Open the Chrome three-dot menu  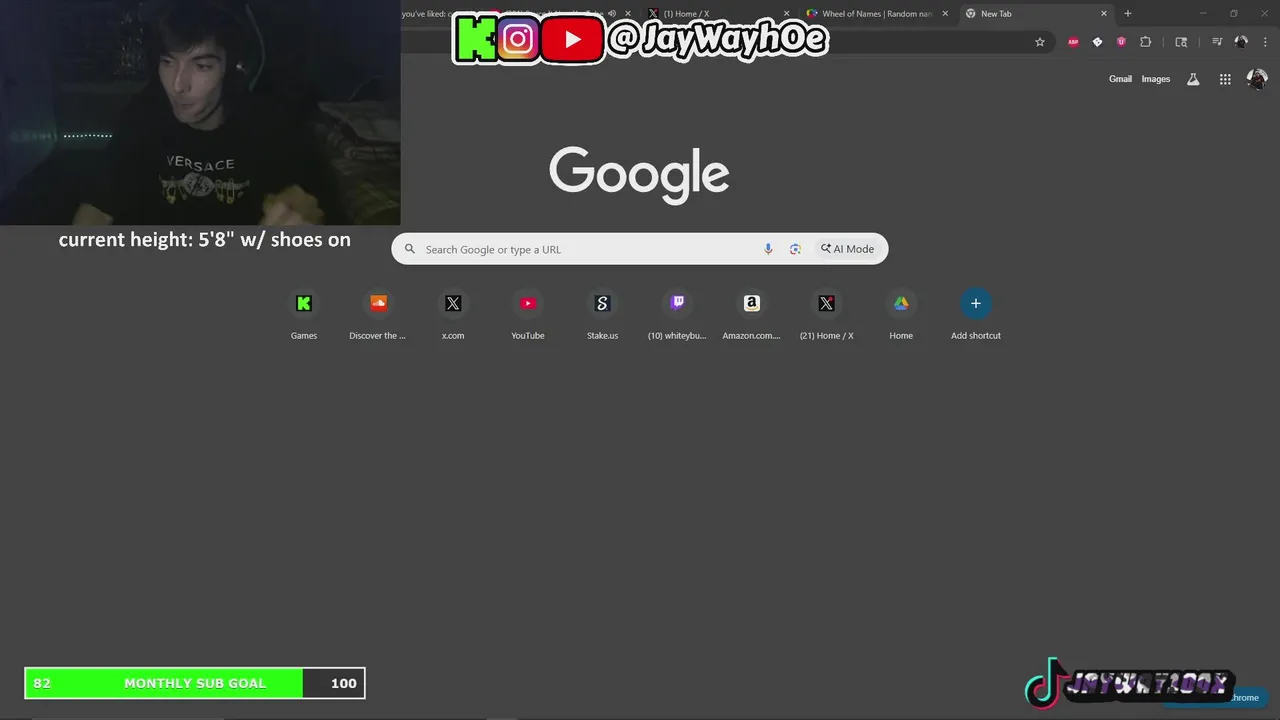(x=1264, y=42)
